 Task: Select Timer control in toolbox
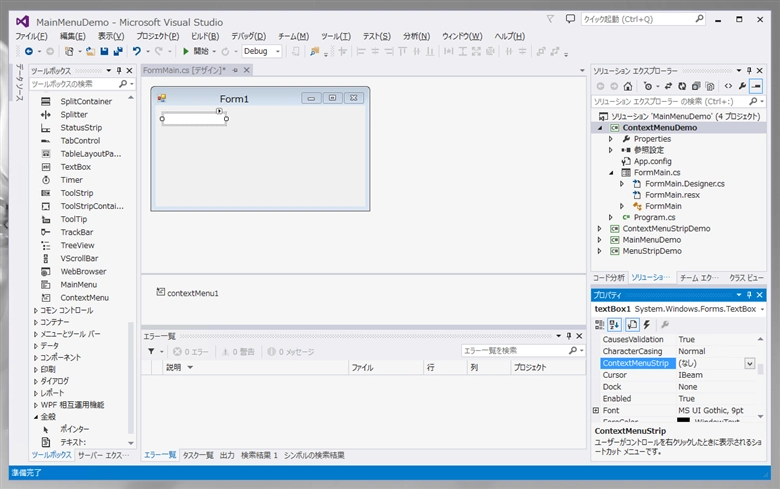pos(72,180)
